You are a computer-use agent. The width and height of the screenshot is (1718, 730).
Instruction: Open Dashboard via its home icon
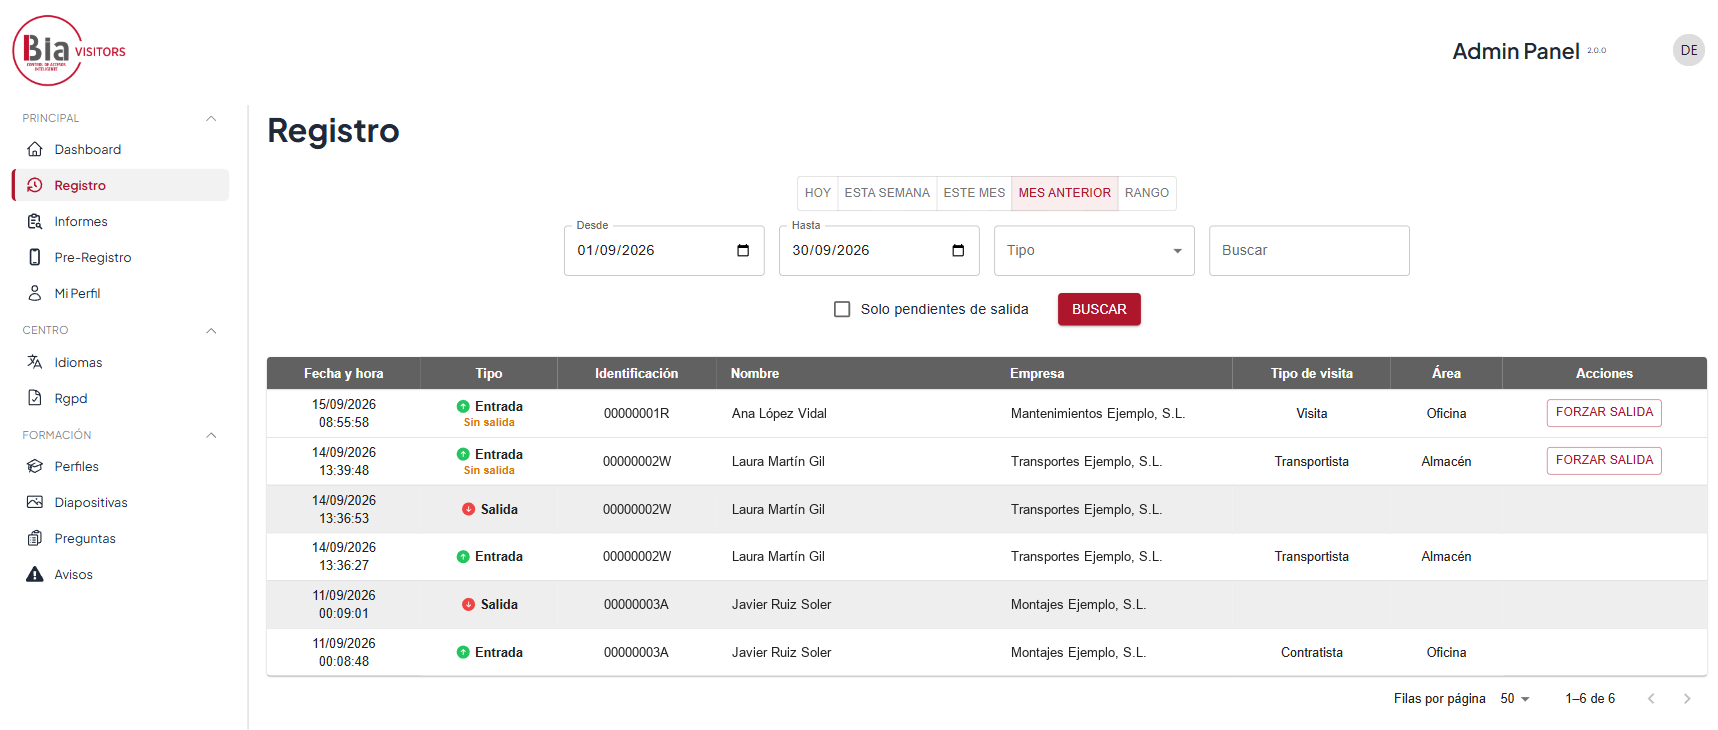(35, 149)
